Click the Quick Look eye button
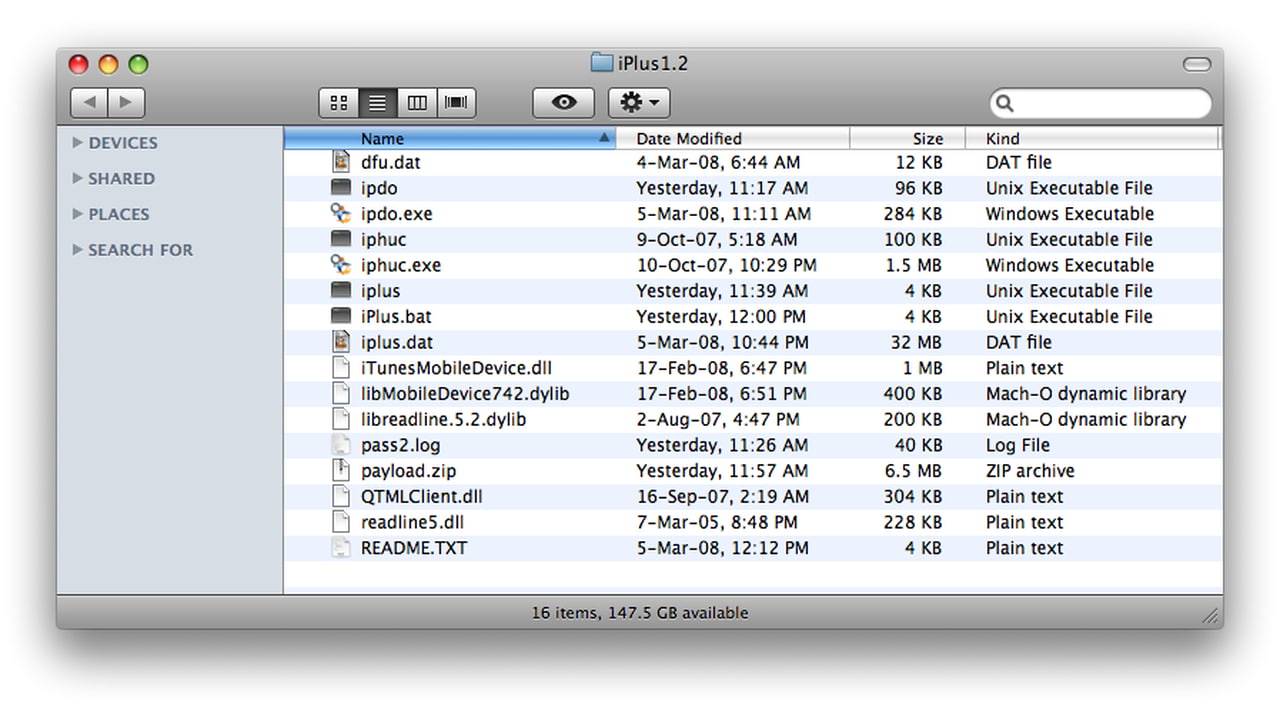 [x=564, y=102]
